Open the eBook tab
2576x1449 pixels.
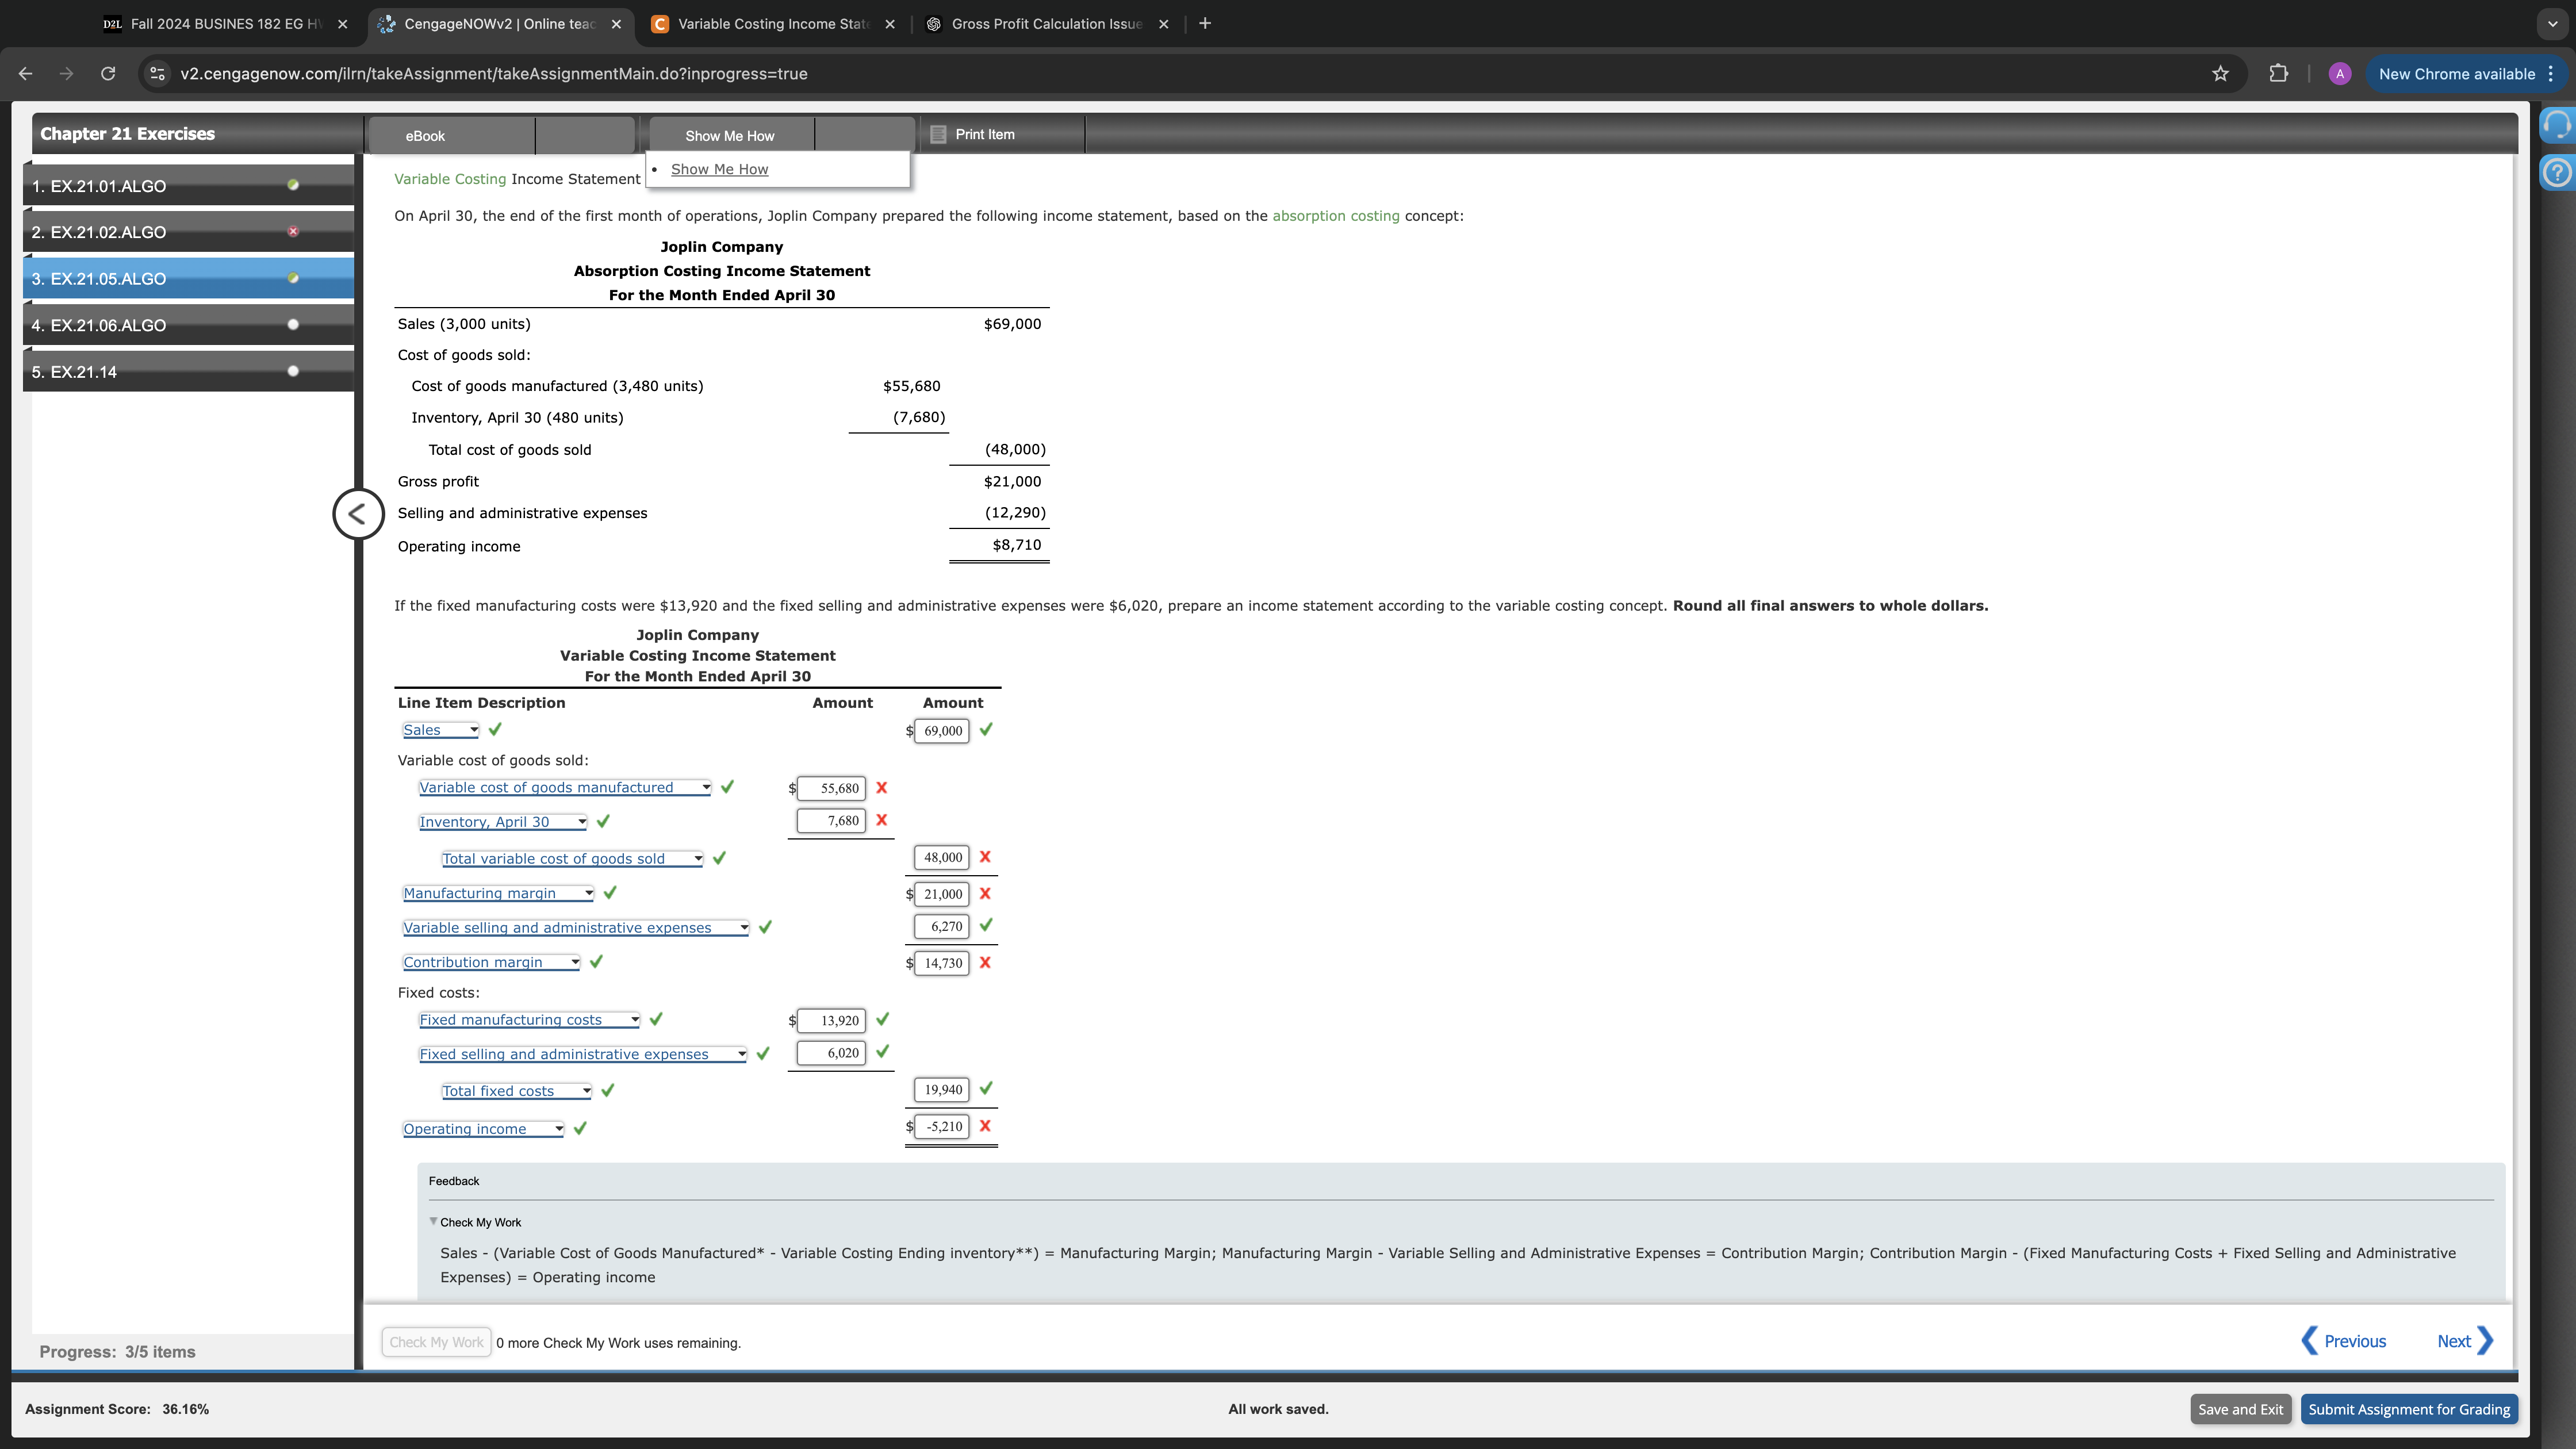(425, 136)
